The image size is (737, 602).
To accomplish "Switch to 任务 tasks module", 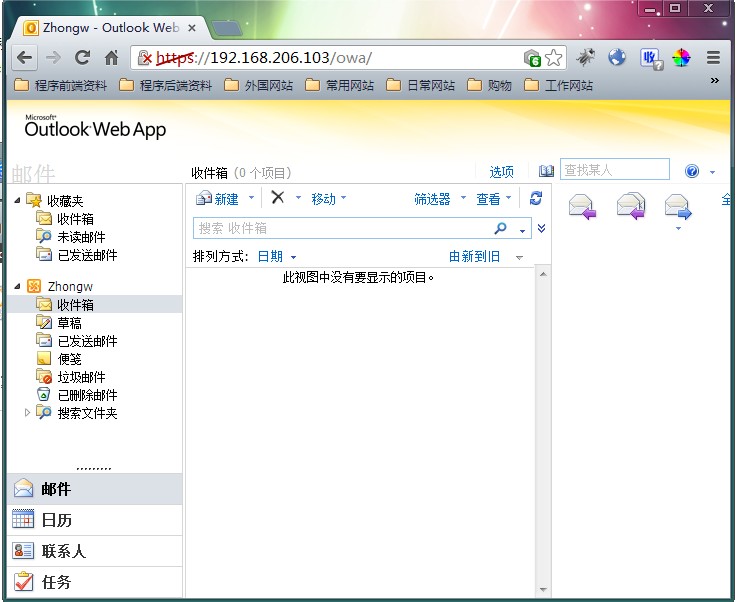I will [x=94, y=582].
